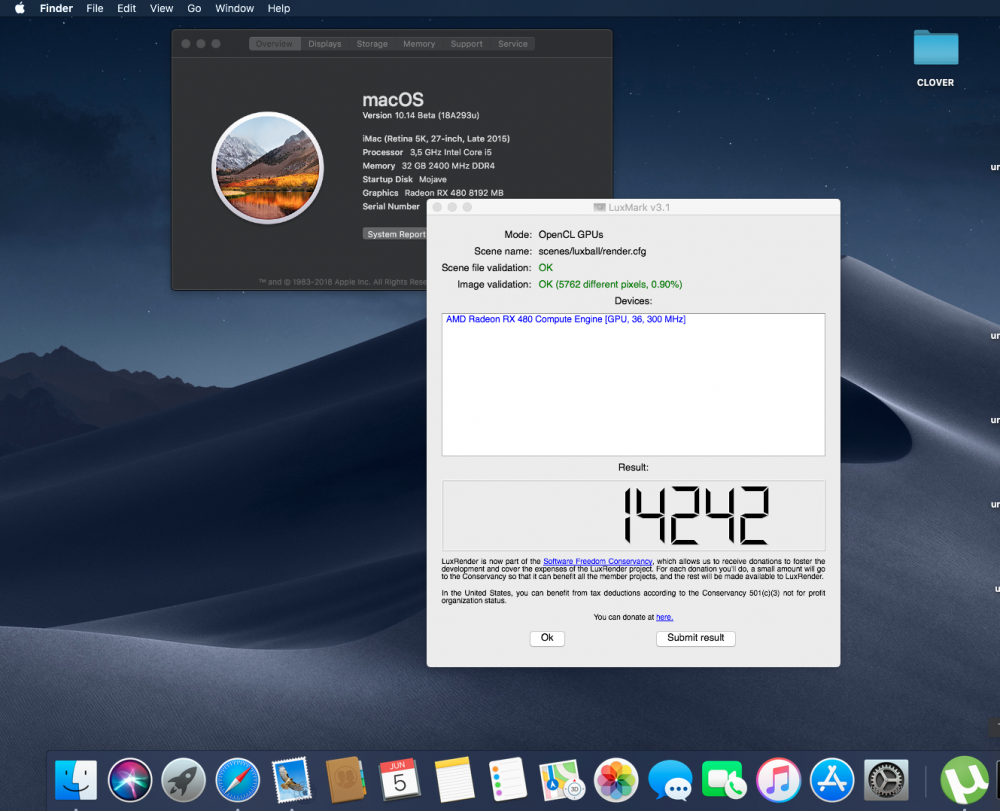Open Finder from the Dock
1000x811 pixels.
tap(76, 780)
